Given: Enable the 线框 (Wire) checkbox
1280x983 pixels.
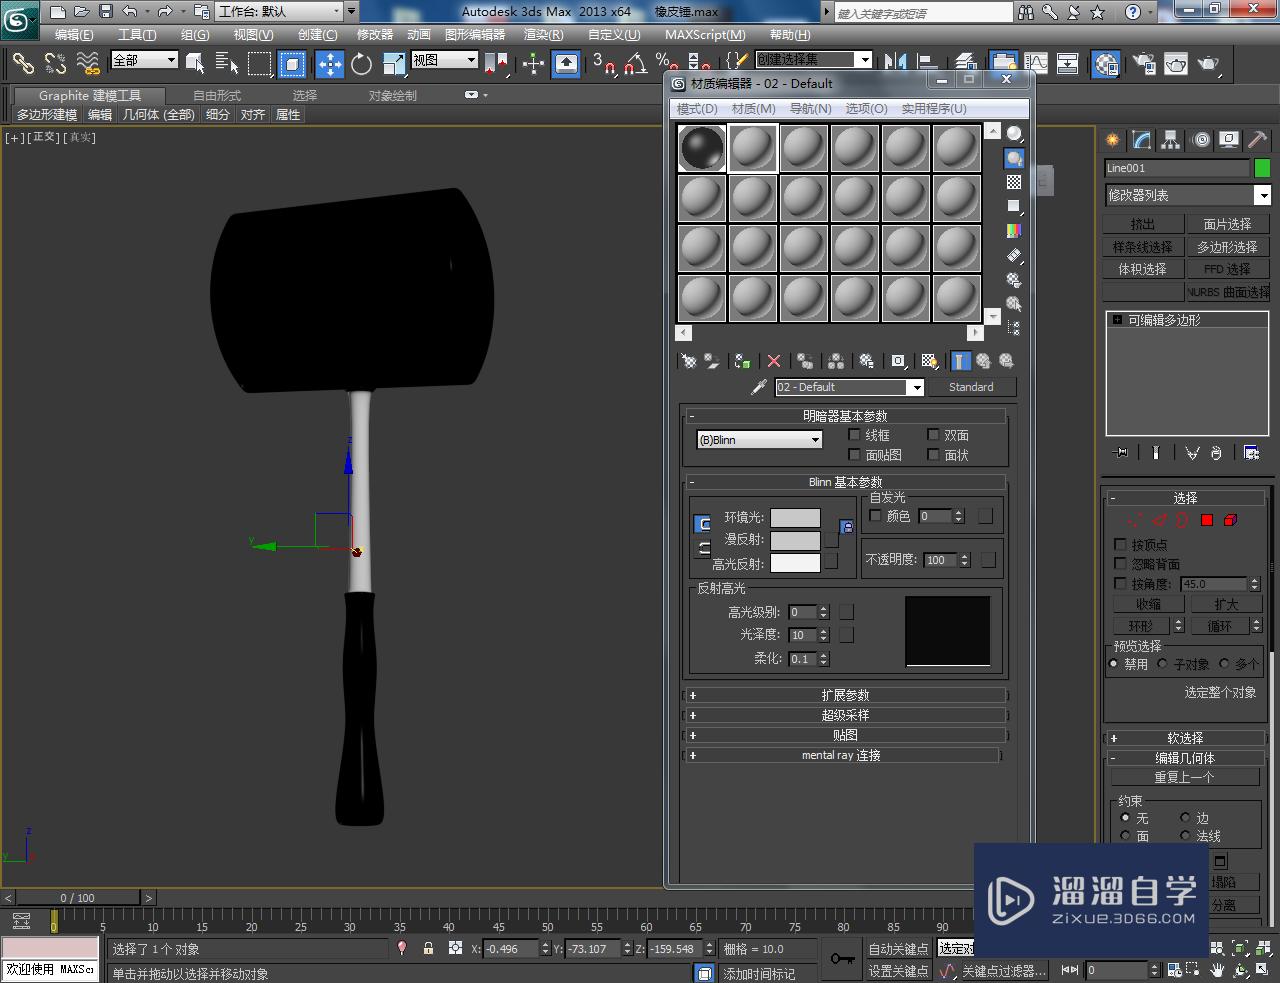Looking at the screenshot, I should (854, 435).
